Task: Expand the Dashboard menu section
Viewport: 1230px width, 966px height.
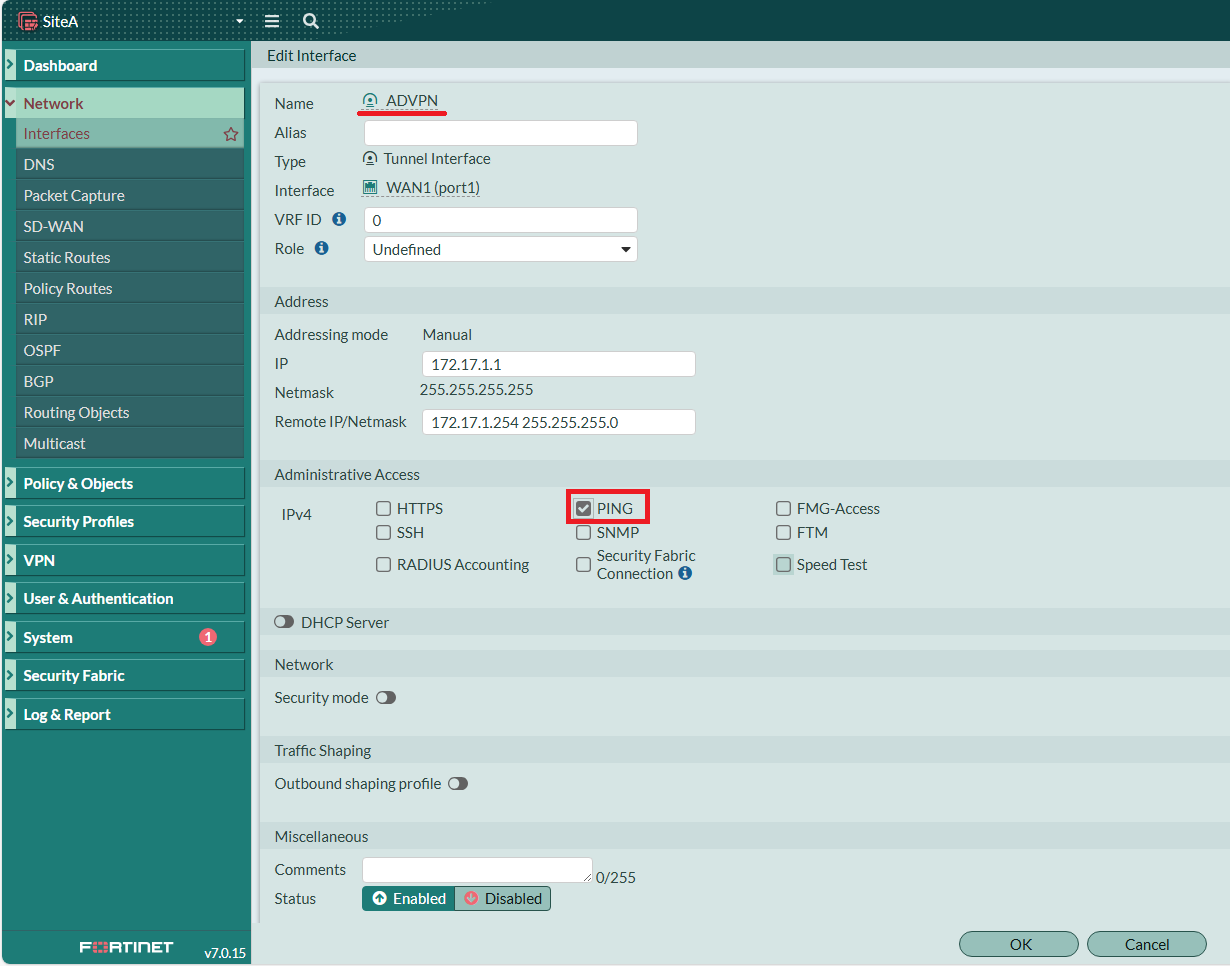Action: pos(124,65)
